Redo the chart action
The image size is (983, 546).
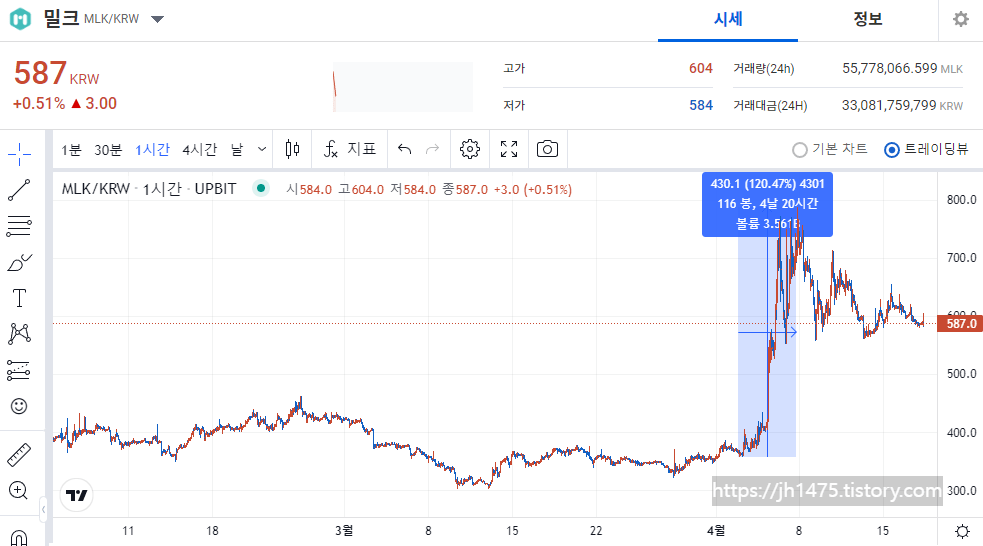433,149
